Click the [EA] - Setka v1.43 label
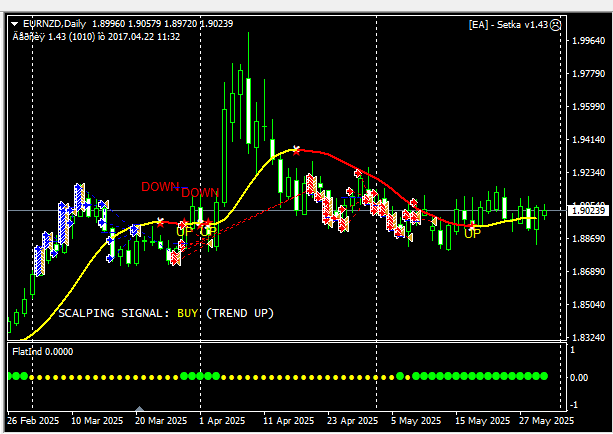Screen dimensions: 613x434 pos(508,25)
